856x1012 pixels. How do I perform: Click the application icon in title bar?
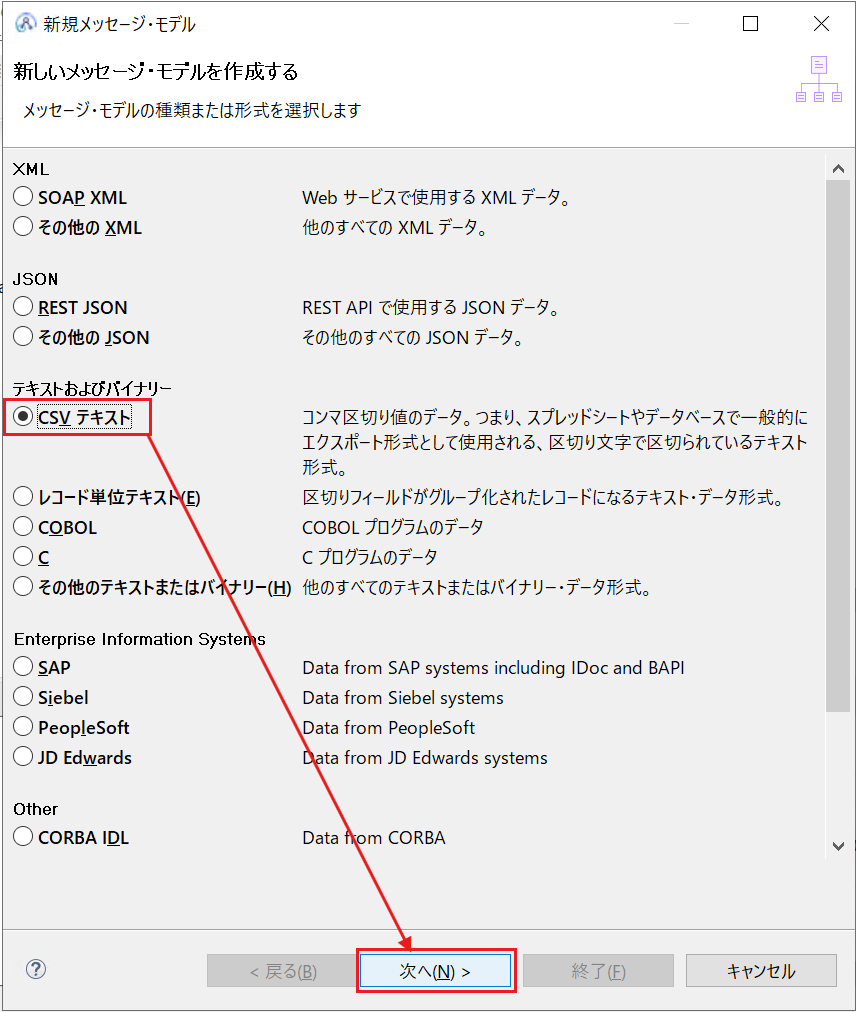tap(25, 23)
